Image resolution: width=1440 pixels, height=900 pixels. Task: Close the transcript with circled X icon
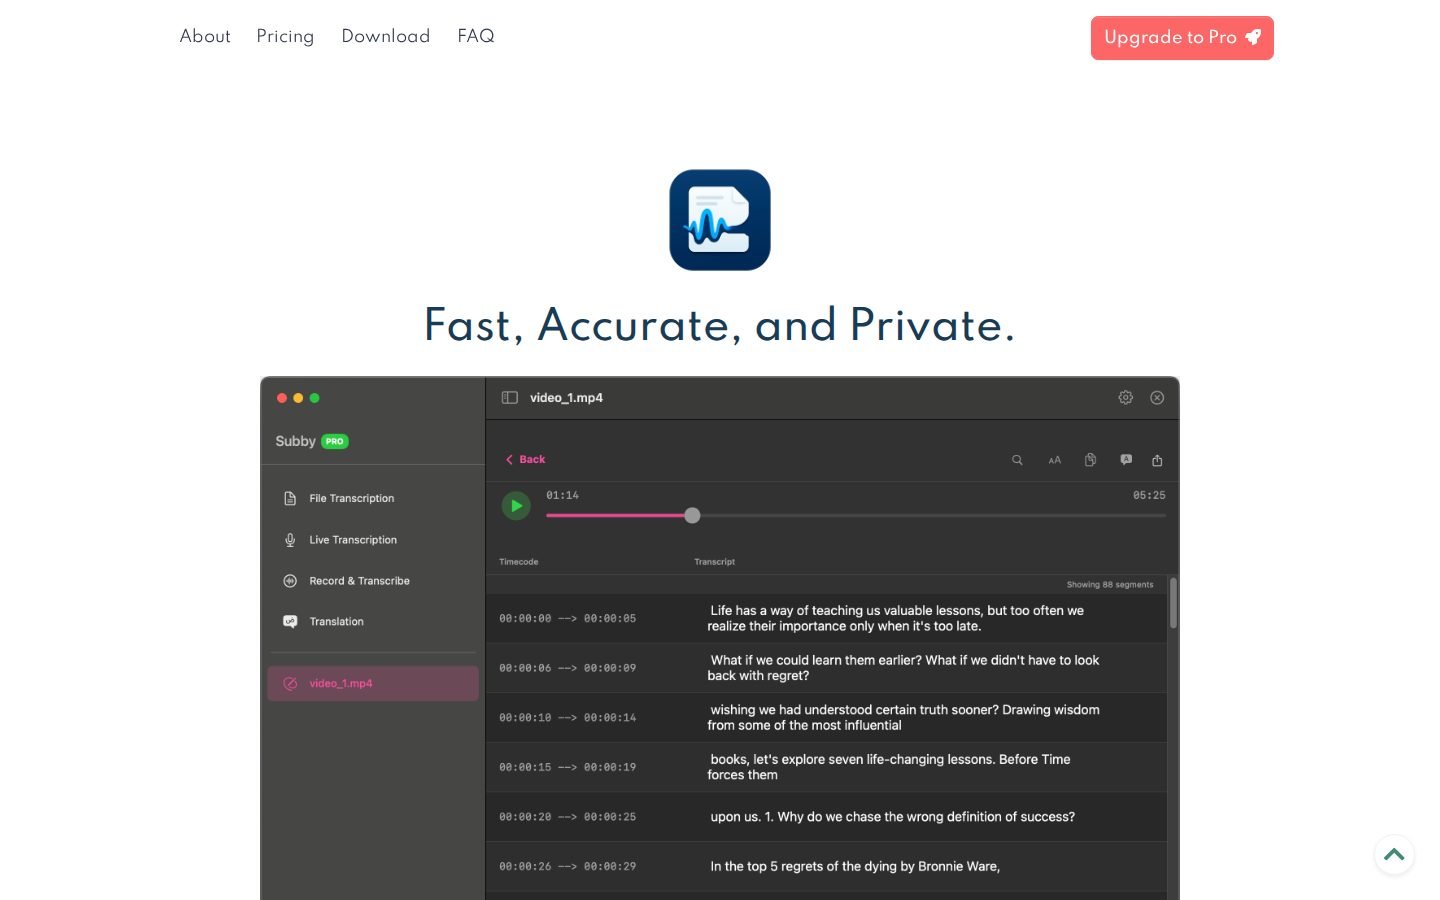pos(1157,398)
